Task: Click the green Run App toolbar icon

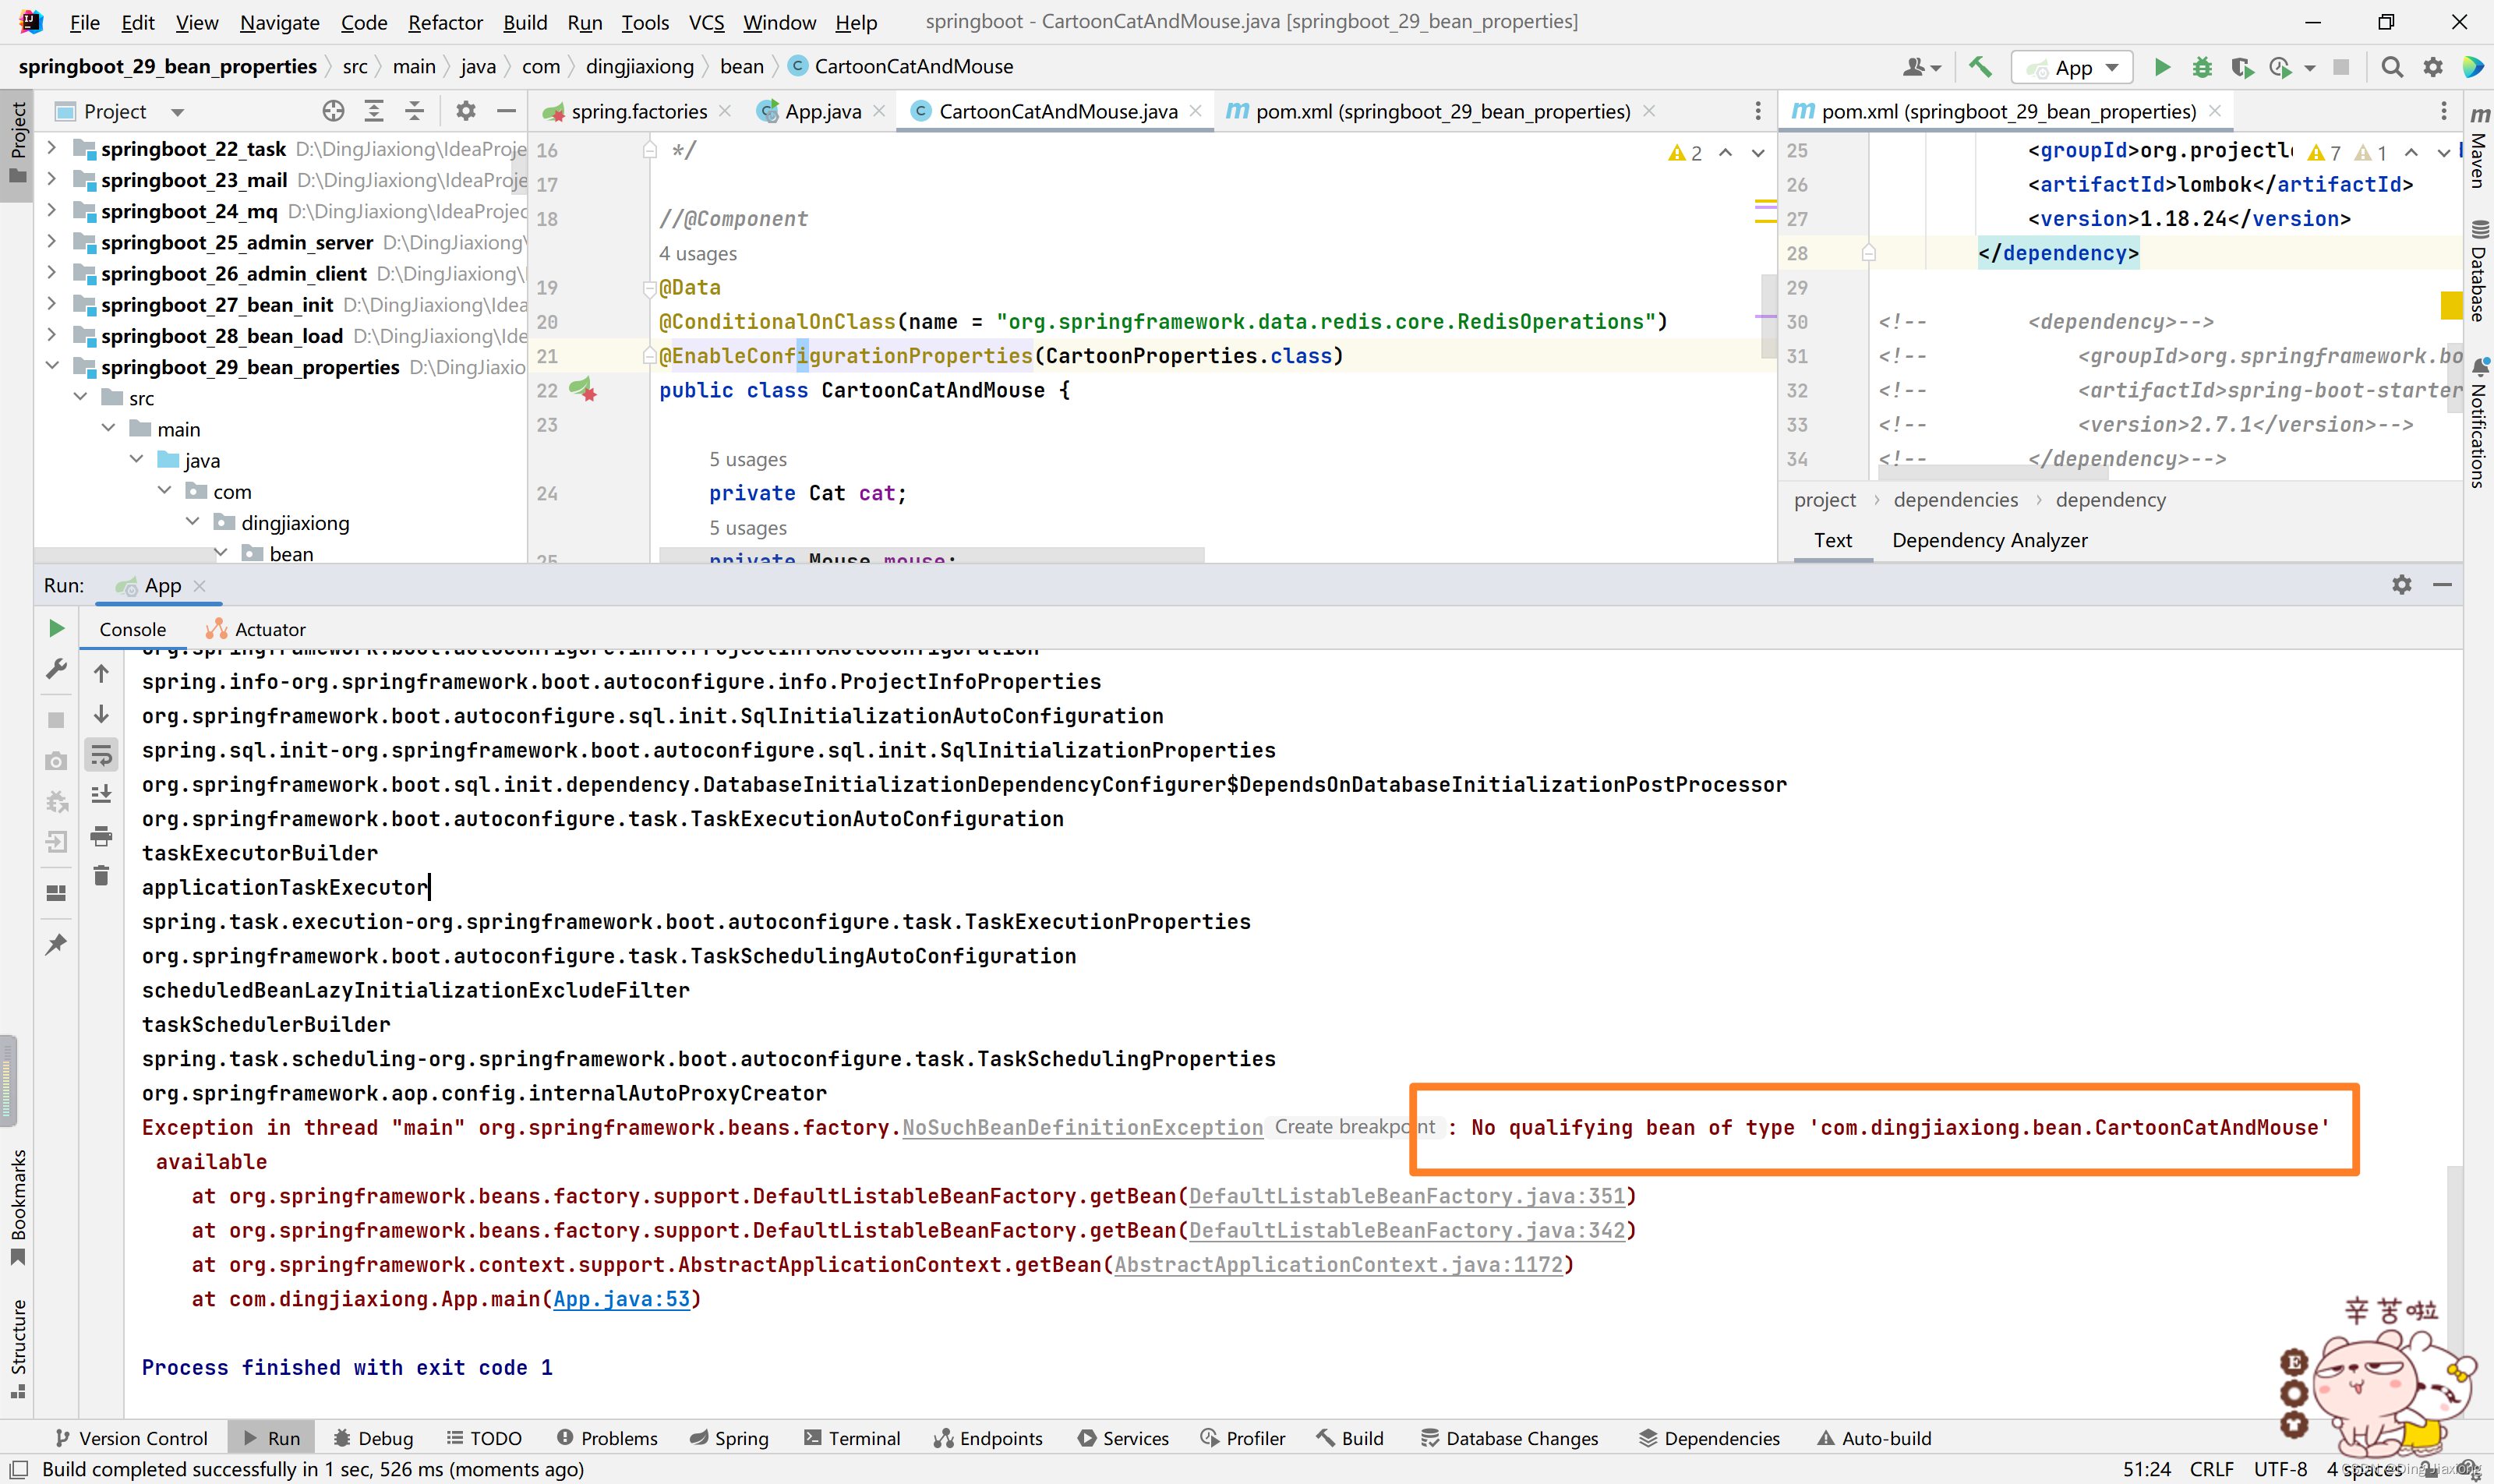Action: pos(2161,67)
